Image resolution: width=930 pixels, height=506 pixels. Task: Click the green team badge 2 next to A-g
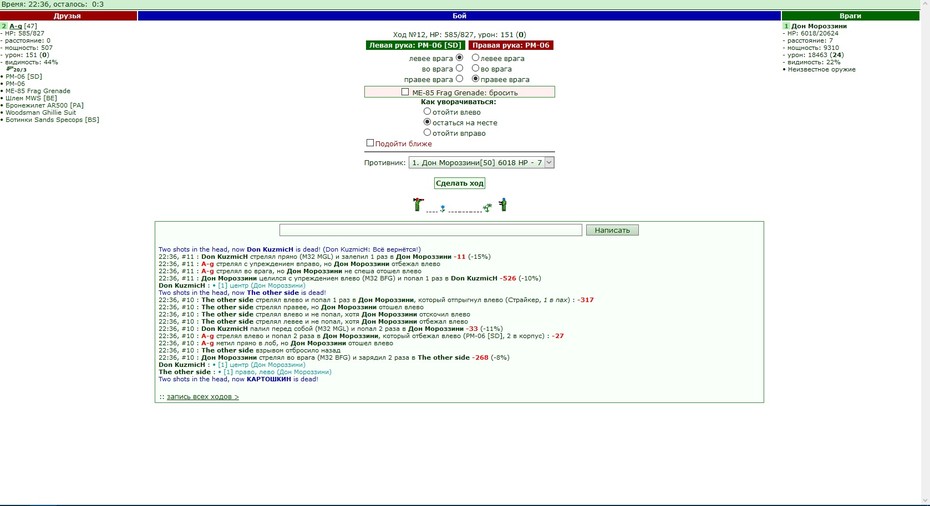coord(4,26)
